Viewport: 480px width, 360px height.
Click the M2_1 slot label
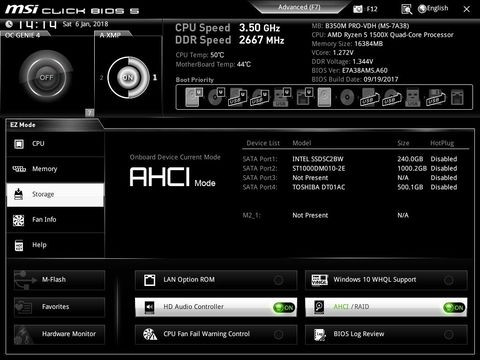tap(252, 215)
